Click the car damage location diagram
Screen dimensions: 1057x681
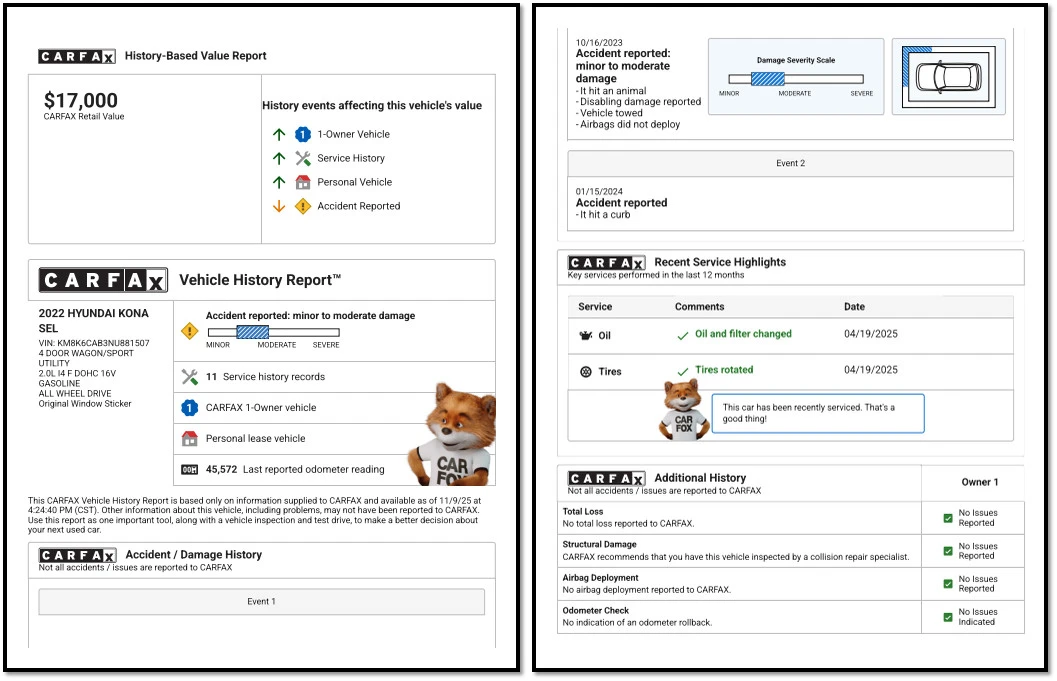948,77
